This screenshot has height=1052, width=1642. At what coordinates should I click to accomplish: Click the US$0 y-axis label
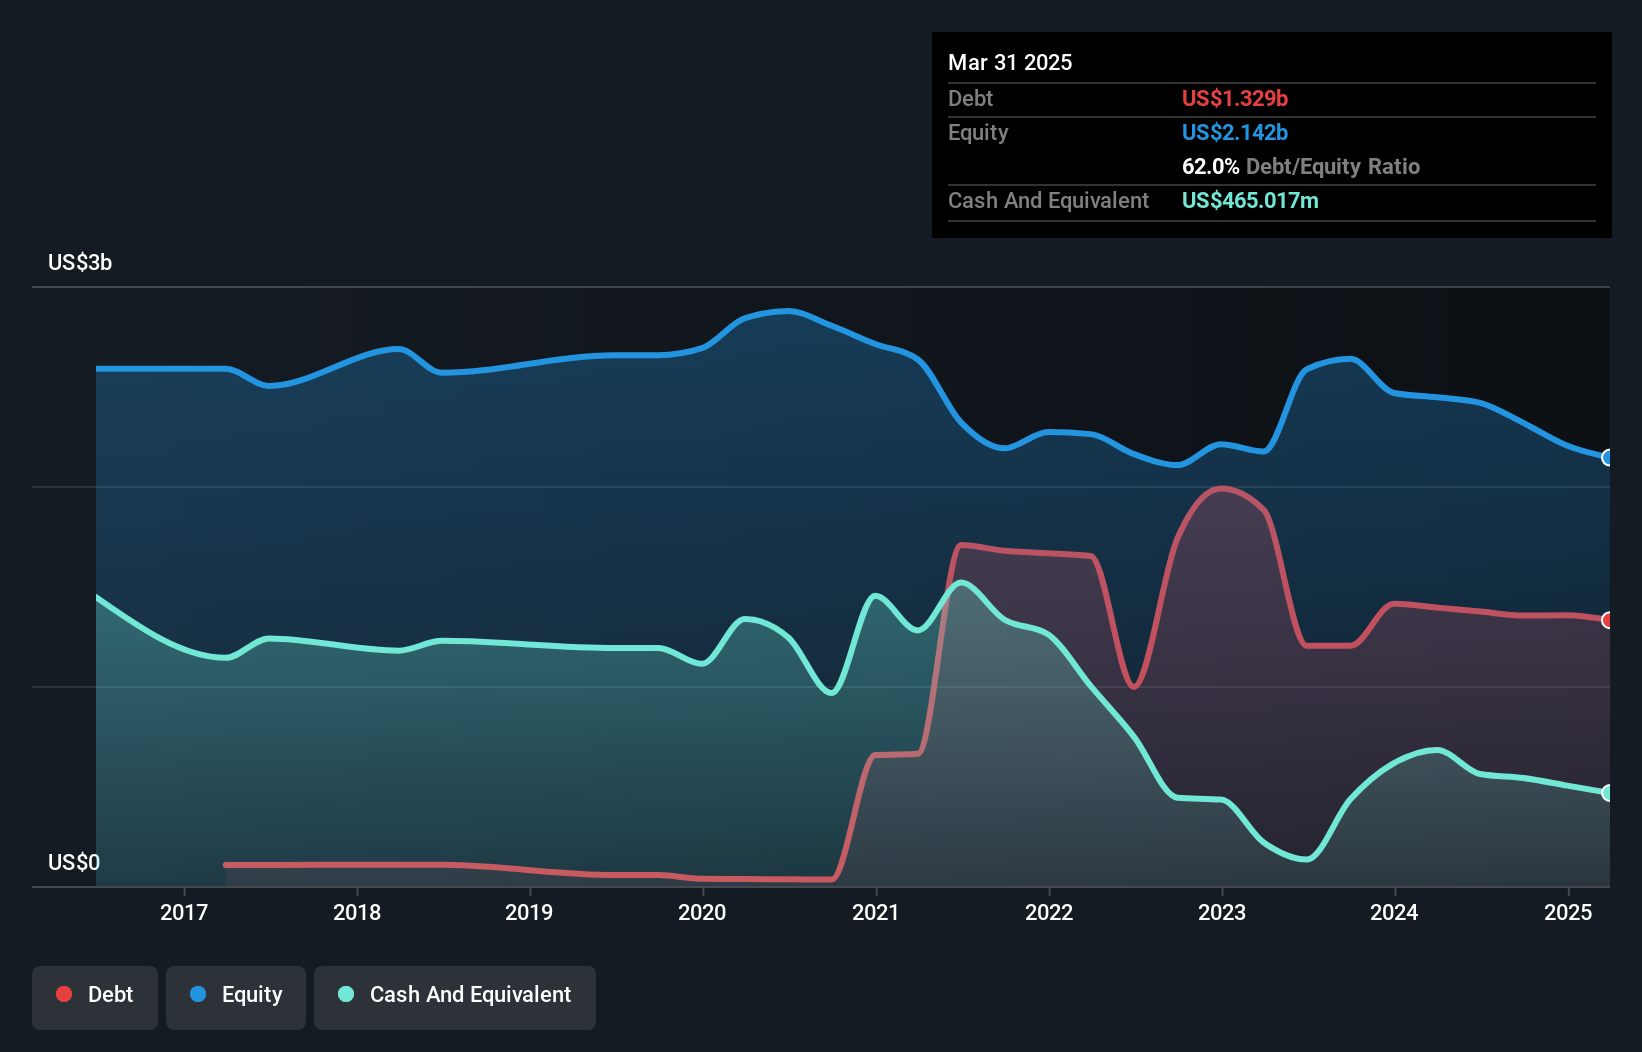[74, 862]
